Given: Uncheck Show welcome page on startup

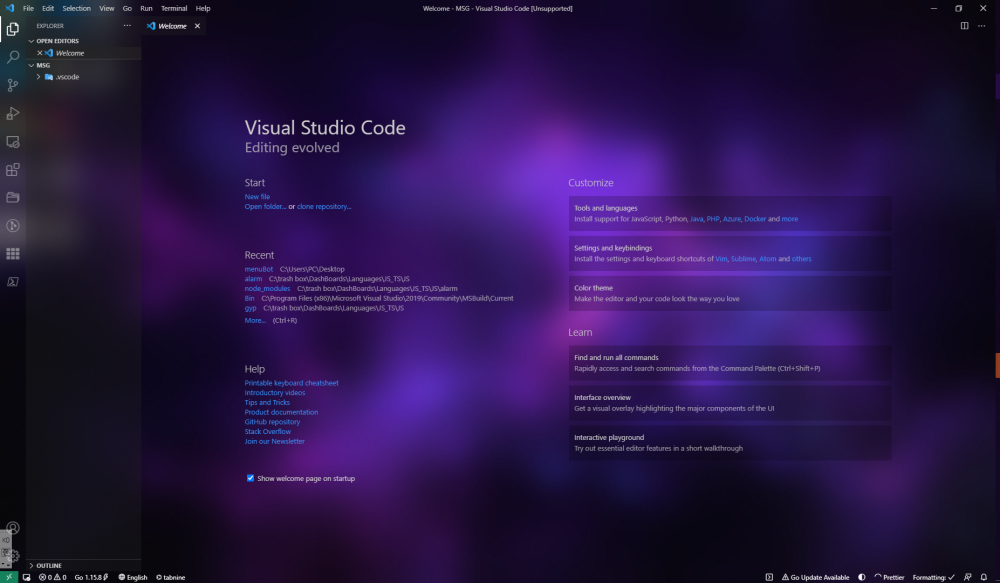Looking at the screenshot, I should [x=251, y=478].
